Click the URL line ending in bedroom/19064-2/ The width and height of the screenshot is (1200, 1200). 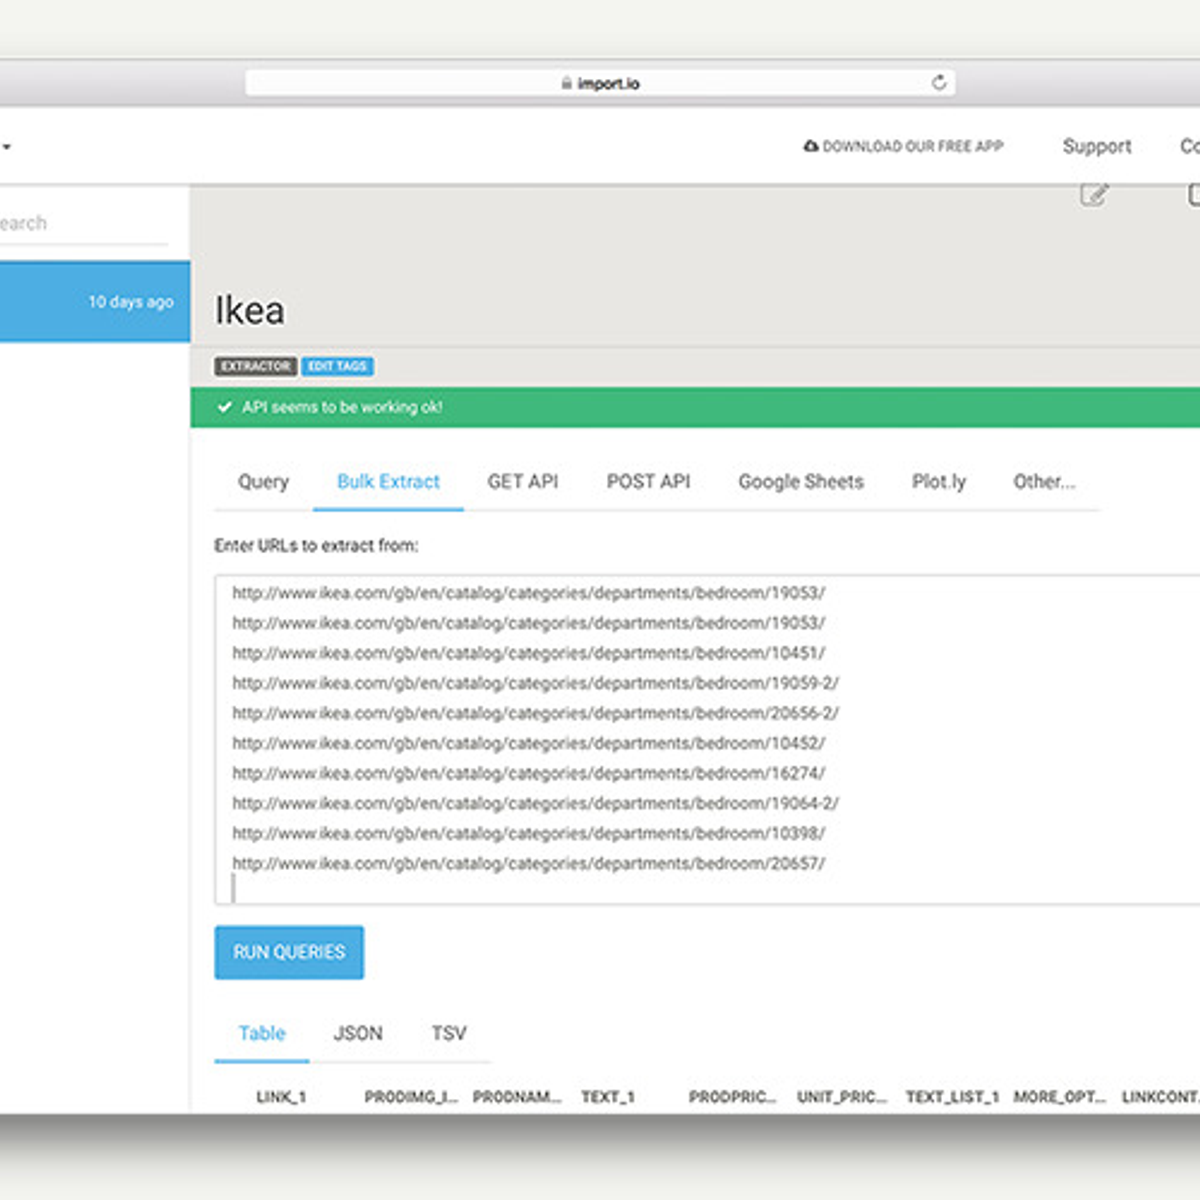(536, 803)
